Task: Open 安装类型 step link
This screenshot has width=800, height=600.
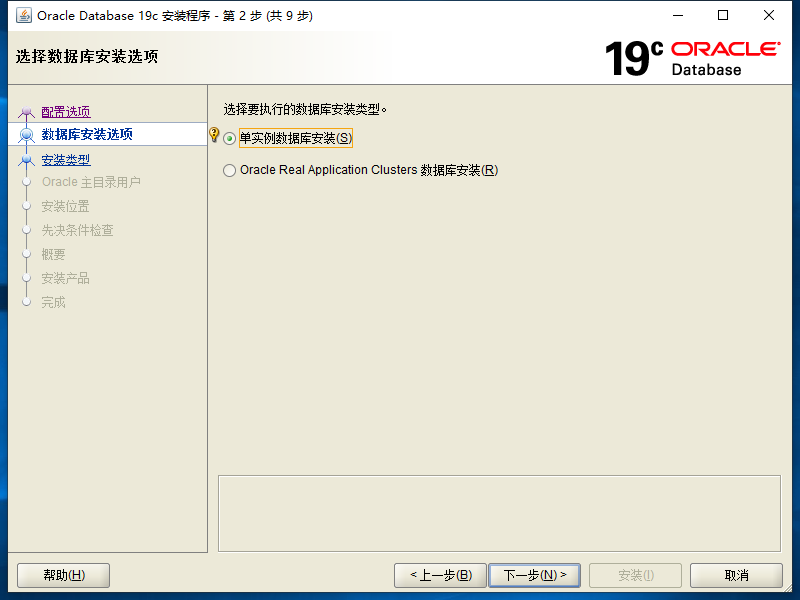Action: coord(66,160)
